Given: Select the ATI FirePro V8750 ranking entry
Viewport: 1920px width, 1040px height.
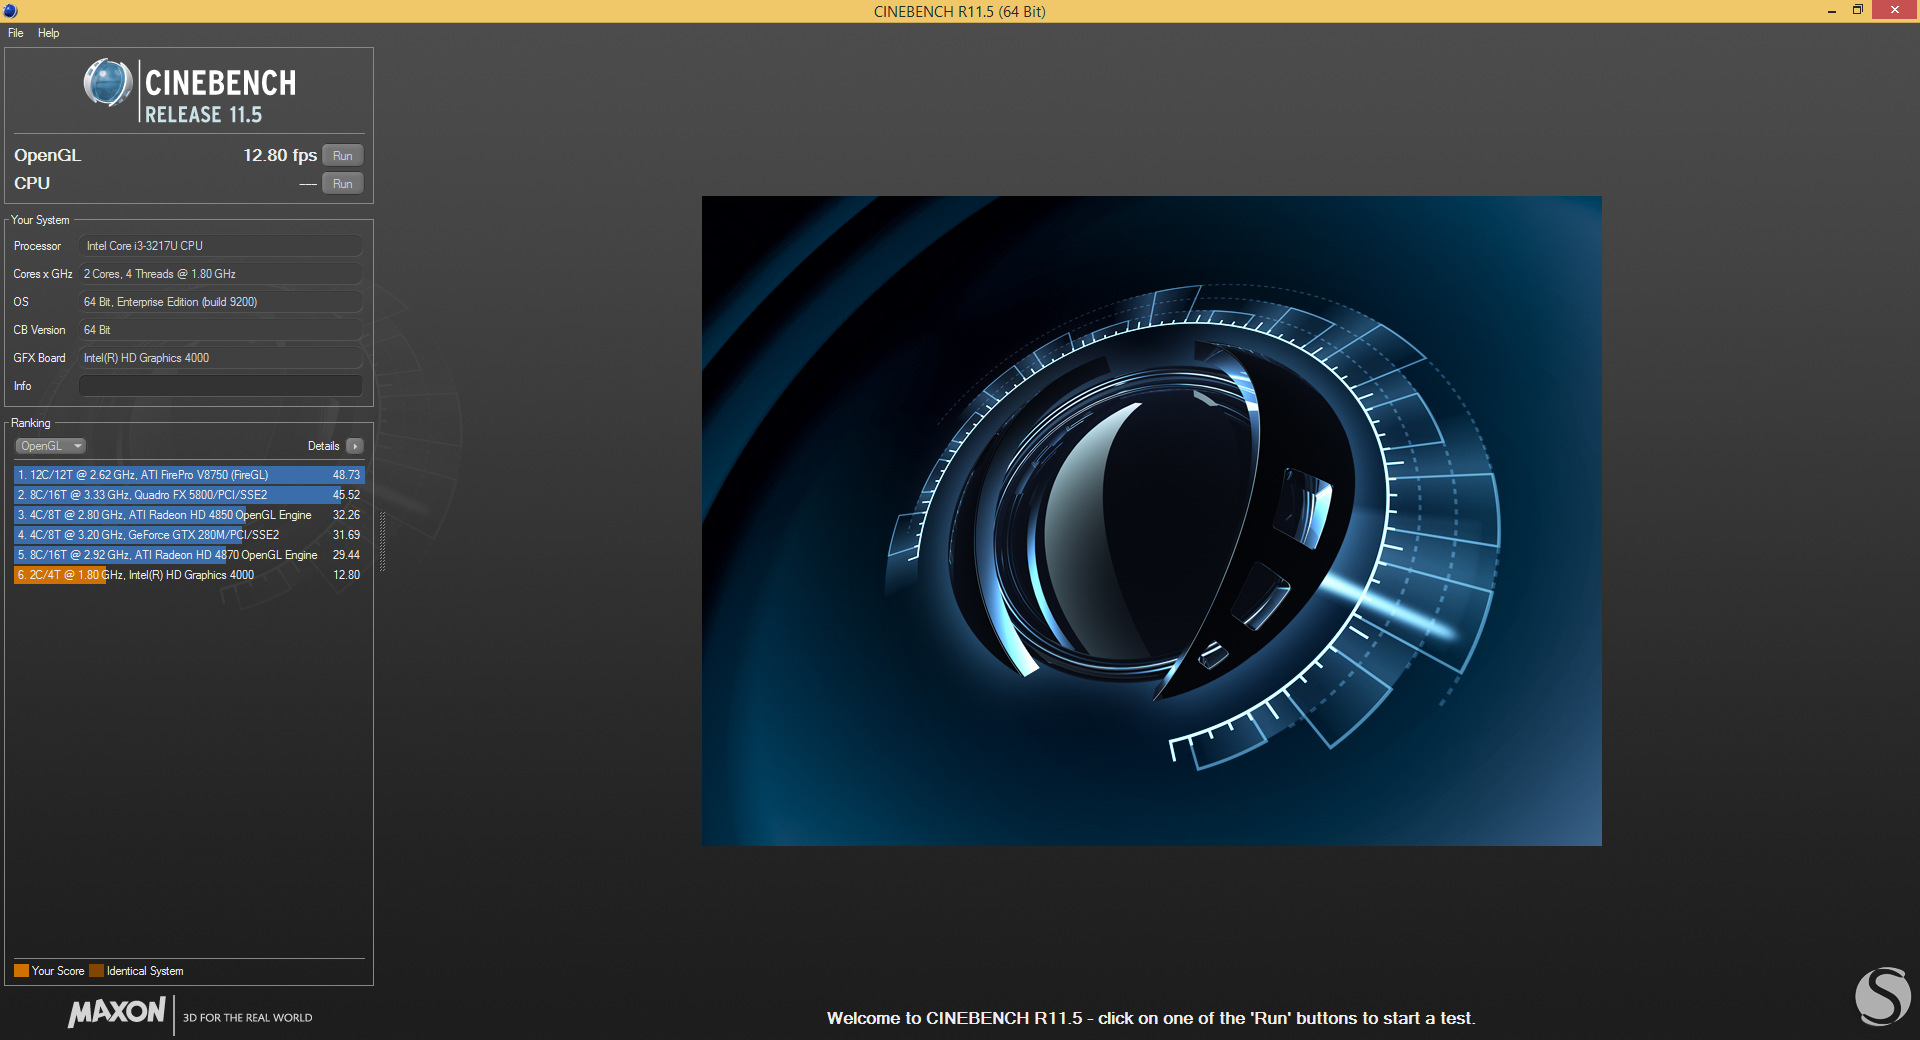Looking at the screenshot, I should (189, 475).
